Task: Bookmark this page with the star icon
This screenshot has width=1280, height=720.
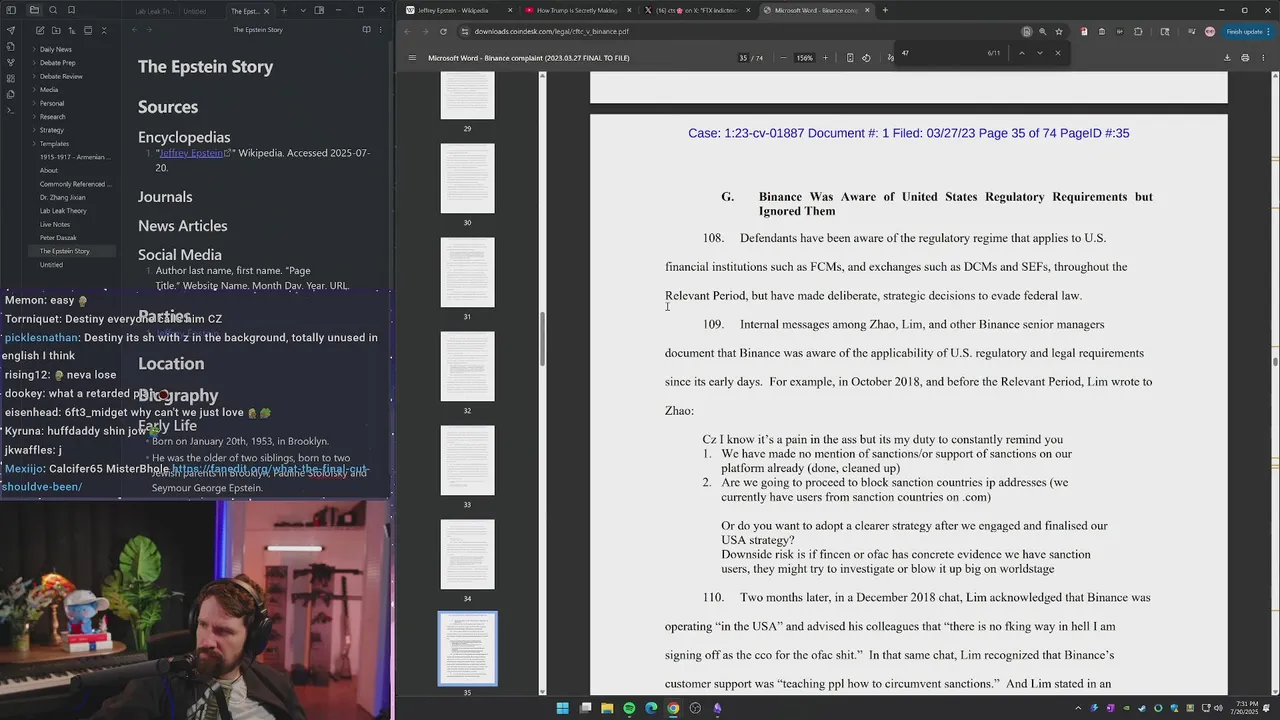Action: click(1059, 31)
